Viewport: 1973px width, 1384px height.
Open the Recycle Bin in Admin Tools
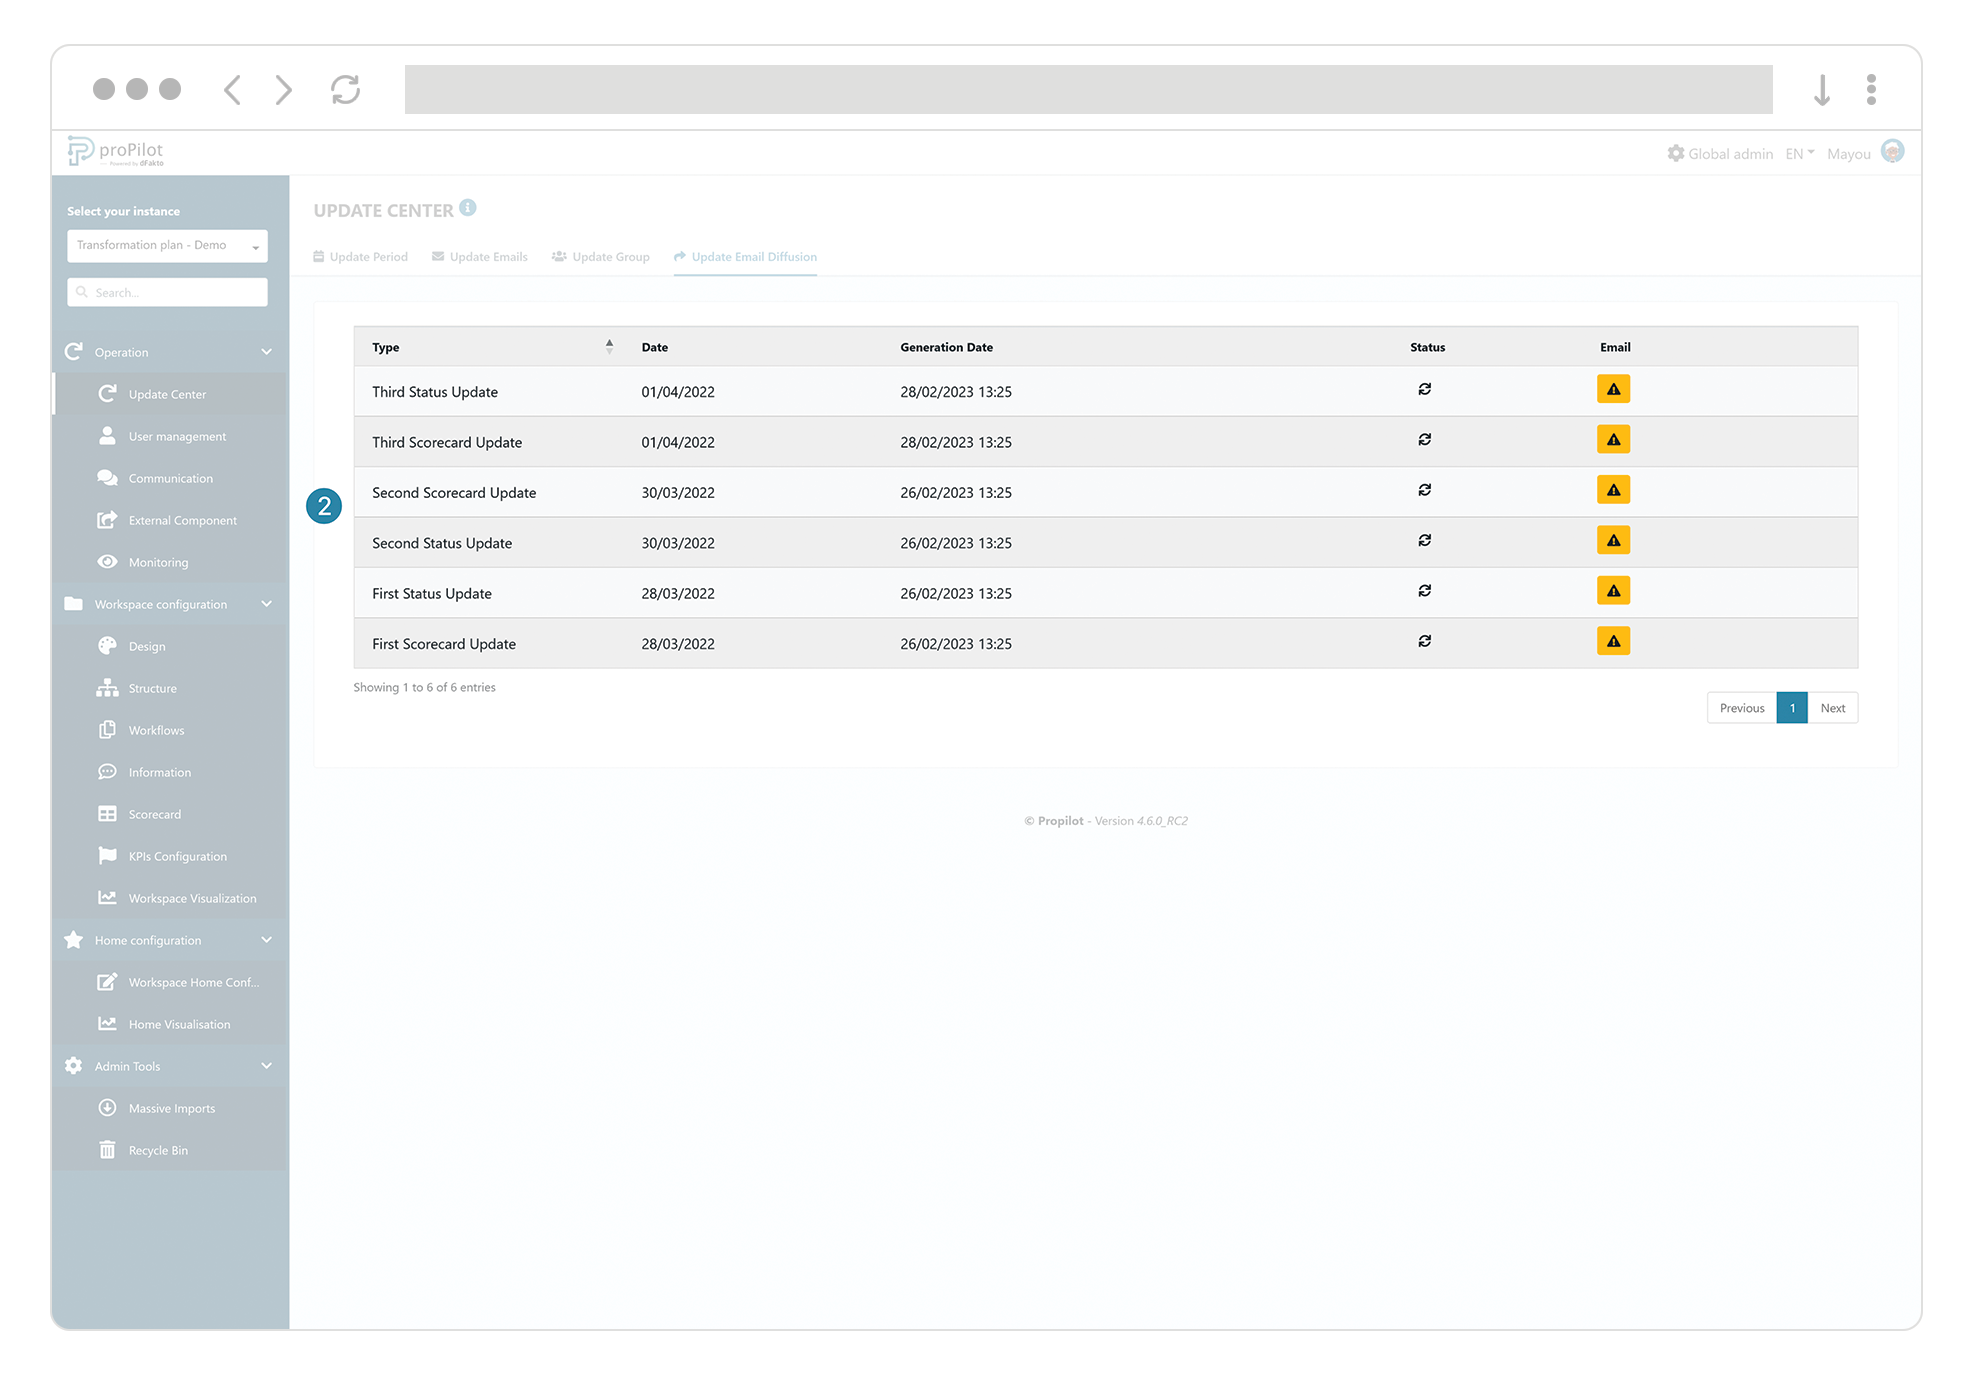[157, 1150]
